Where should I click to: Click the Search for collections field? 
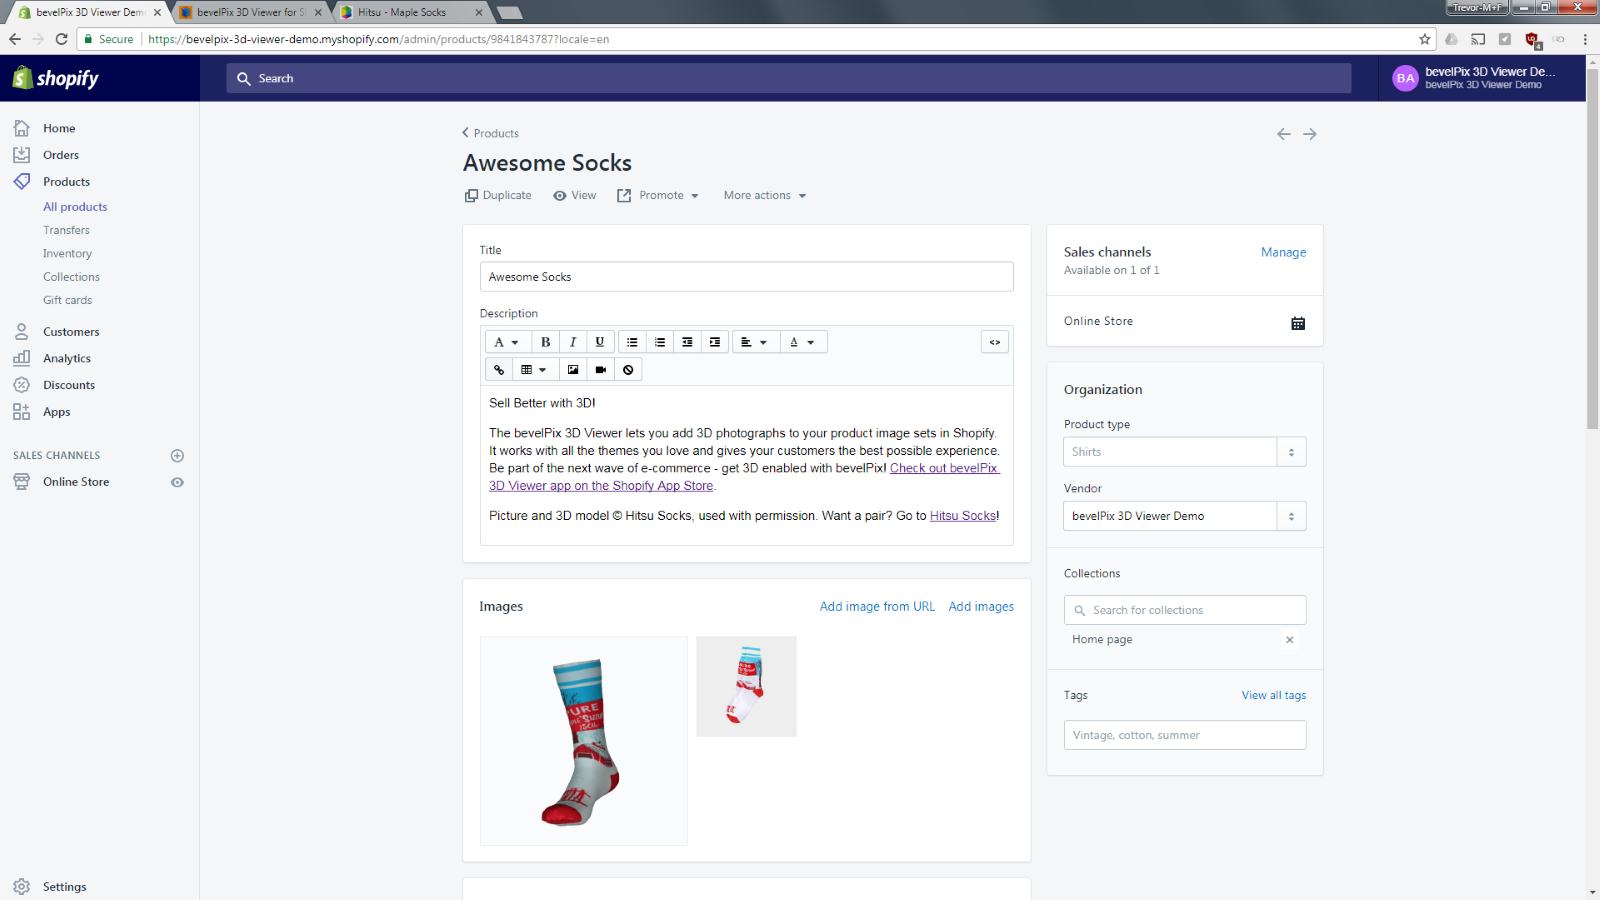pos(1185,610)
